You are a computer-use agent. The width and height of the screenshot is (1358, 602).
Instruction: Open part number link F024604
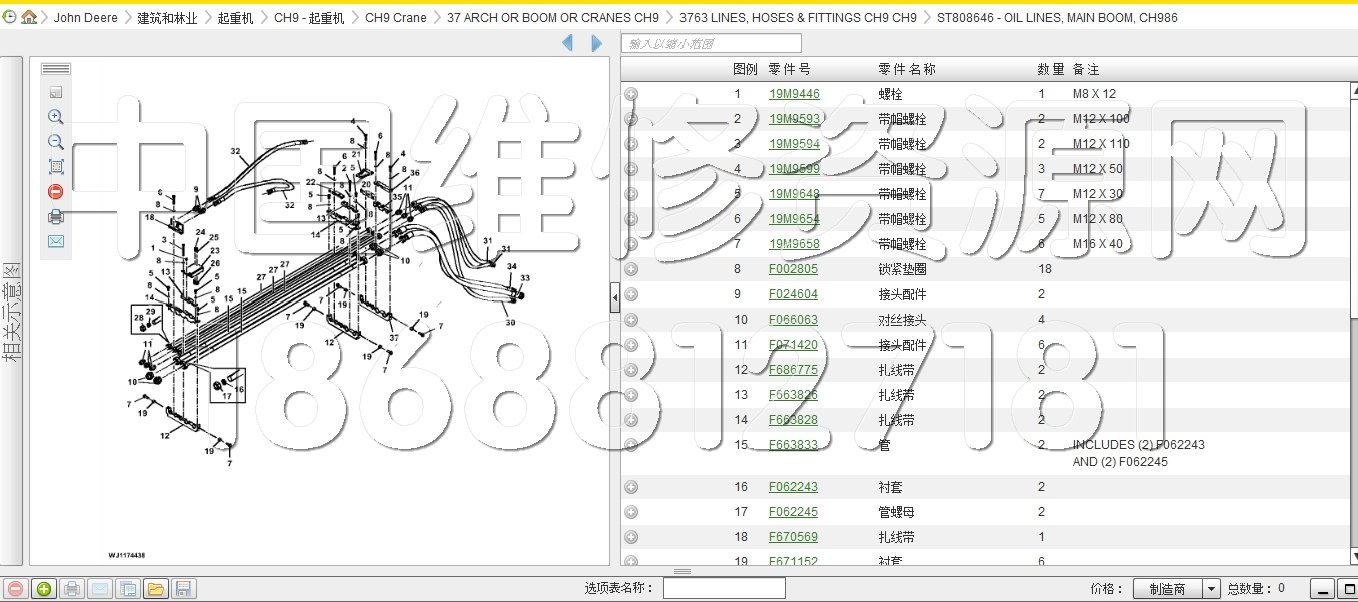point(793,294)
